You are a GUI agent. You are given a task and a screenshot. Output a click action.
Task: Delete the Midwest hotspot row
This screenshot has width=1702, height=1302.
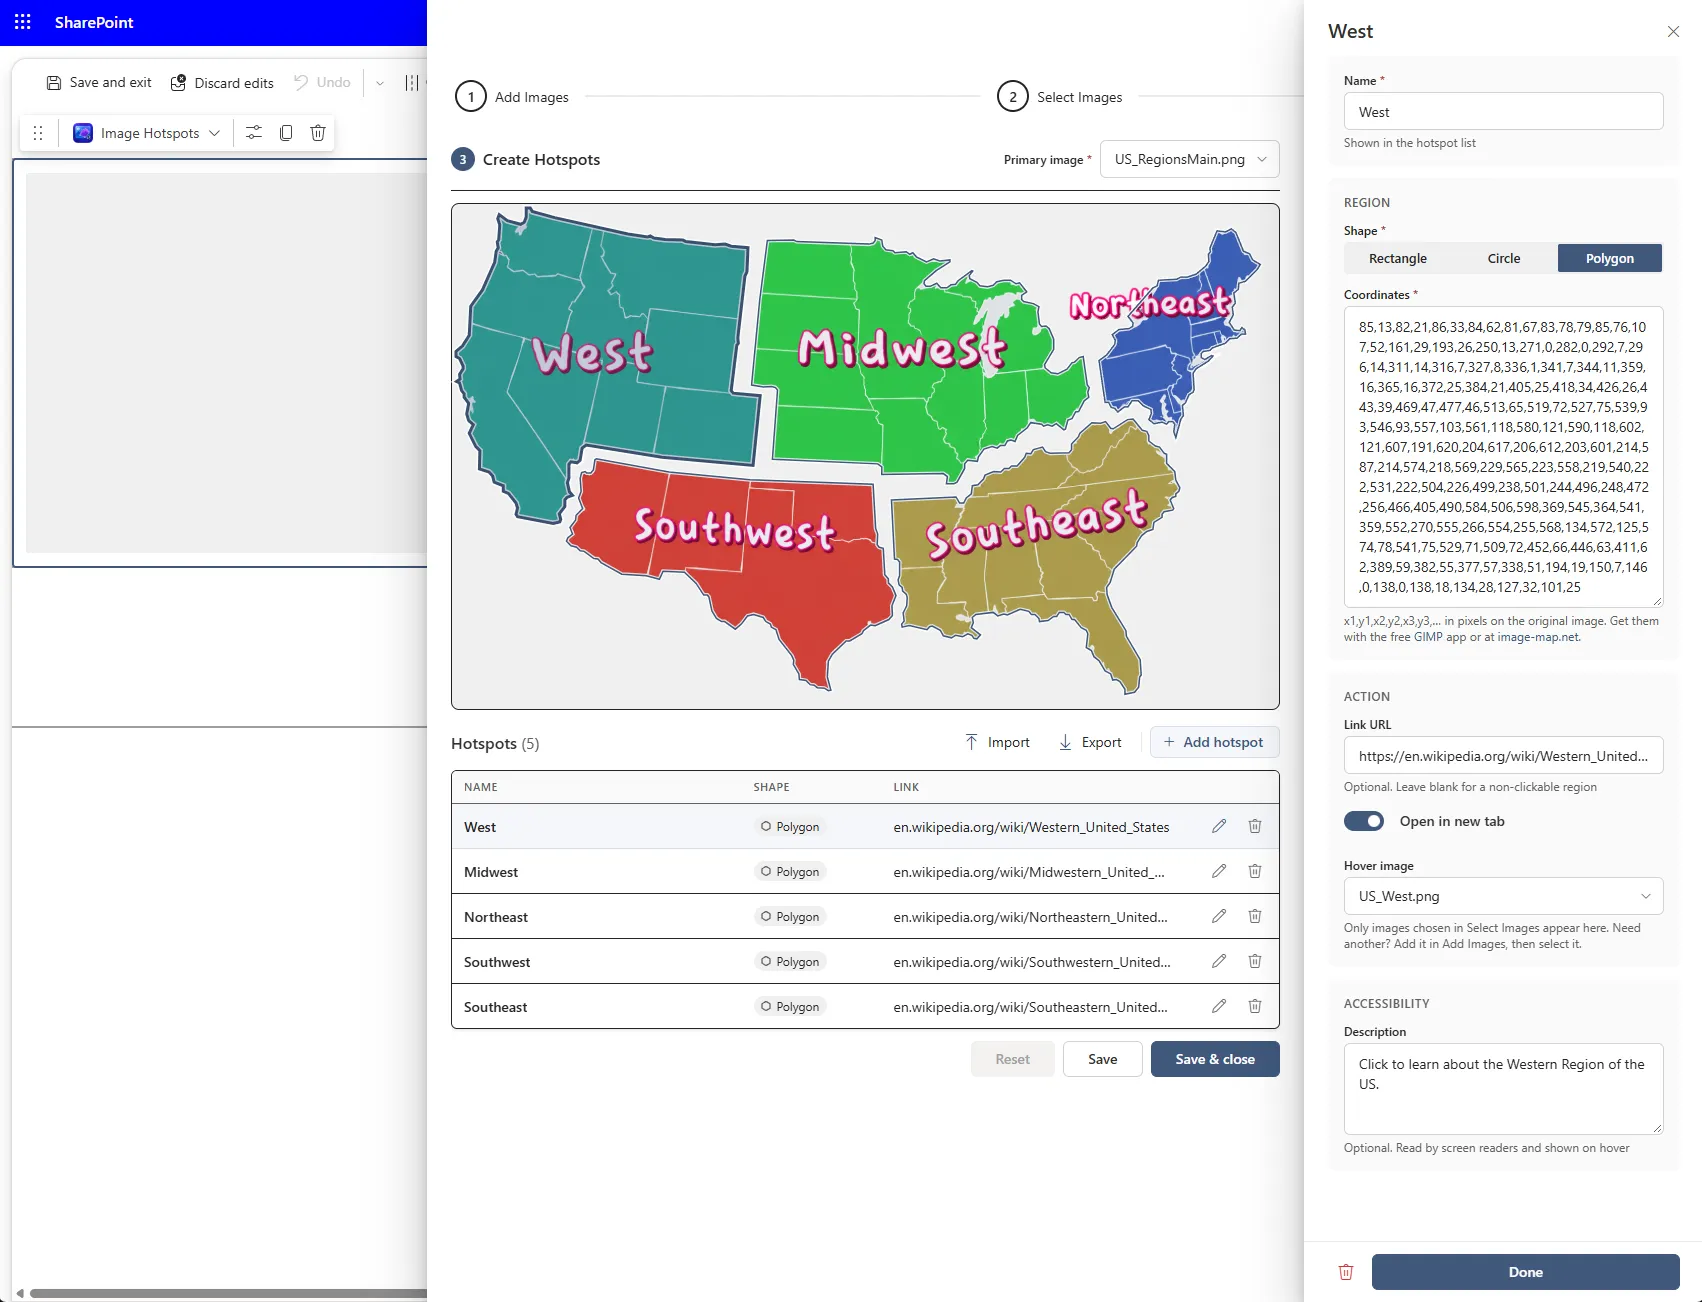(1255, 871)
